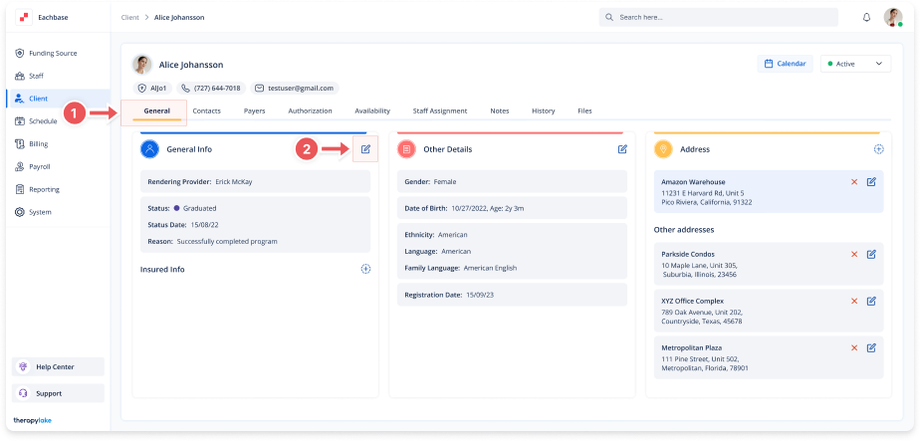Open Funding Source in the sidebar
Image resolution: width=920 pixels, height=441 pixels.
coord(52,53)
